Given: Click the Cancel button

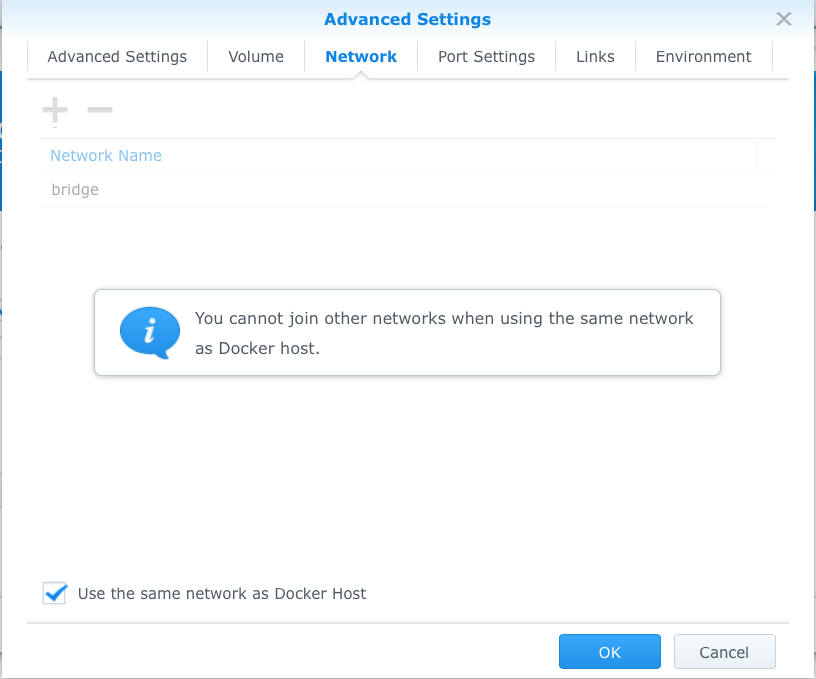Looking at the screenshot, I should 724,651.
